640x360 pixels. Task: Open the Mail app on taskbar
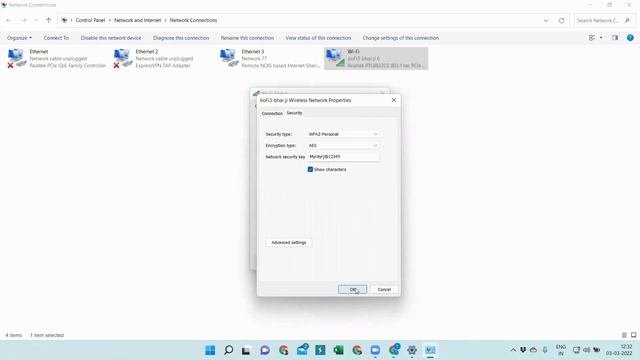302,350
